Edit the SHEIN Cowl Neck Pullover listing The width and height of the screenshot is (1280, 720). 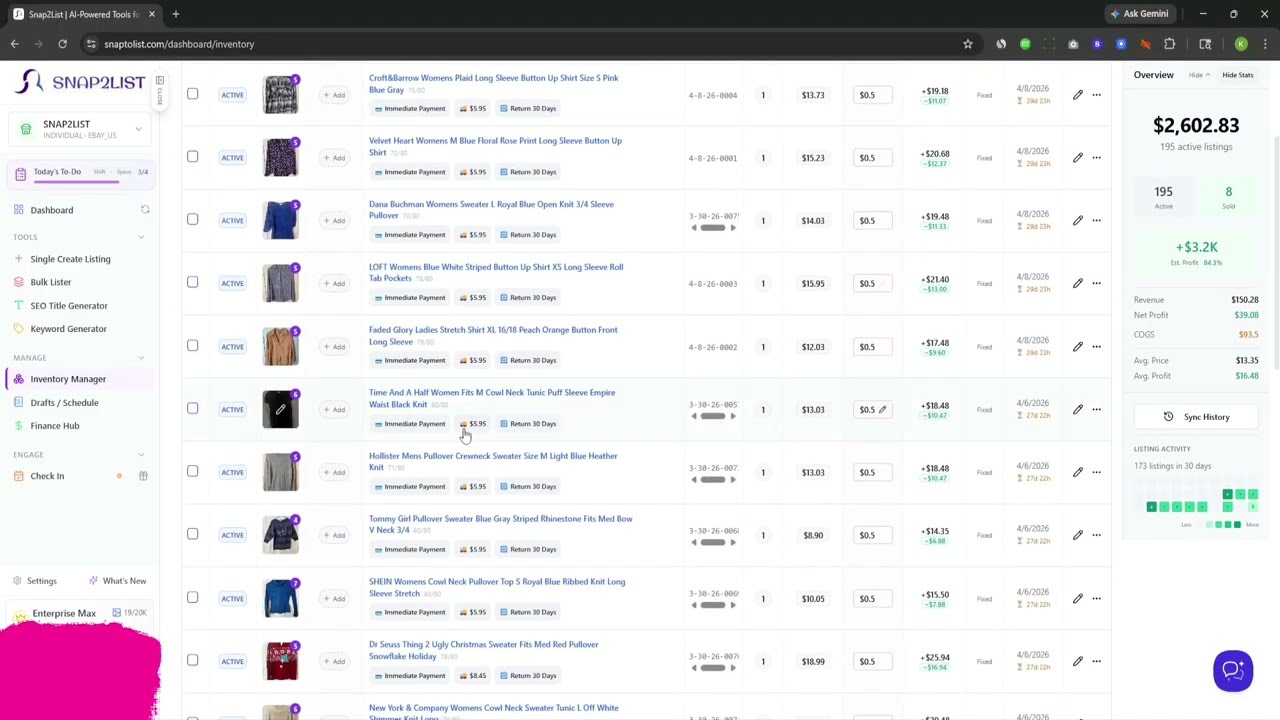(1077, 598)
